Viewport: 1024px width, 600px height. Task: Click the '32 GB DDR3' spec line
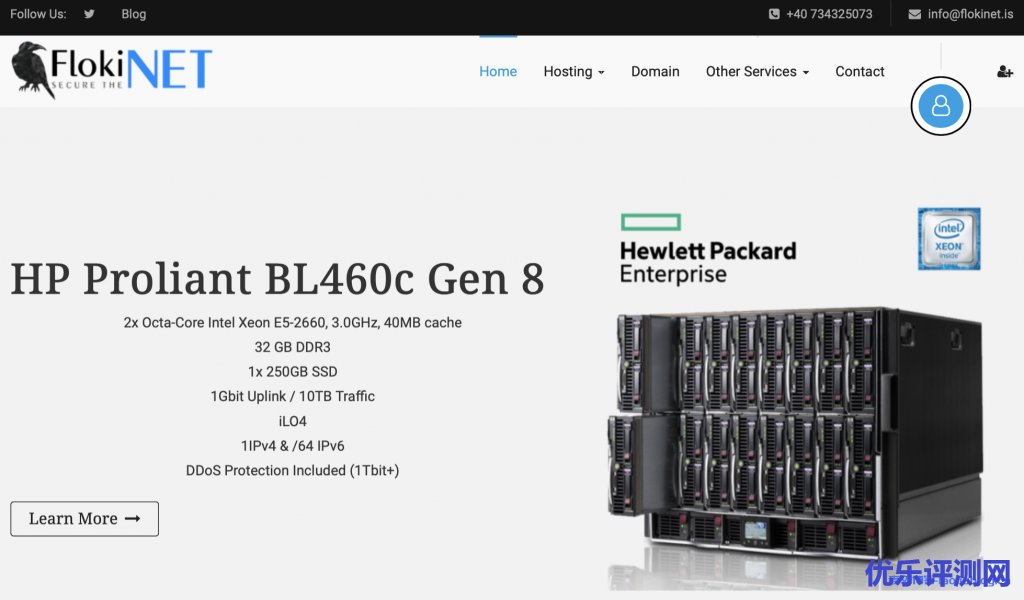click(x=293, y=347)
